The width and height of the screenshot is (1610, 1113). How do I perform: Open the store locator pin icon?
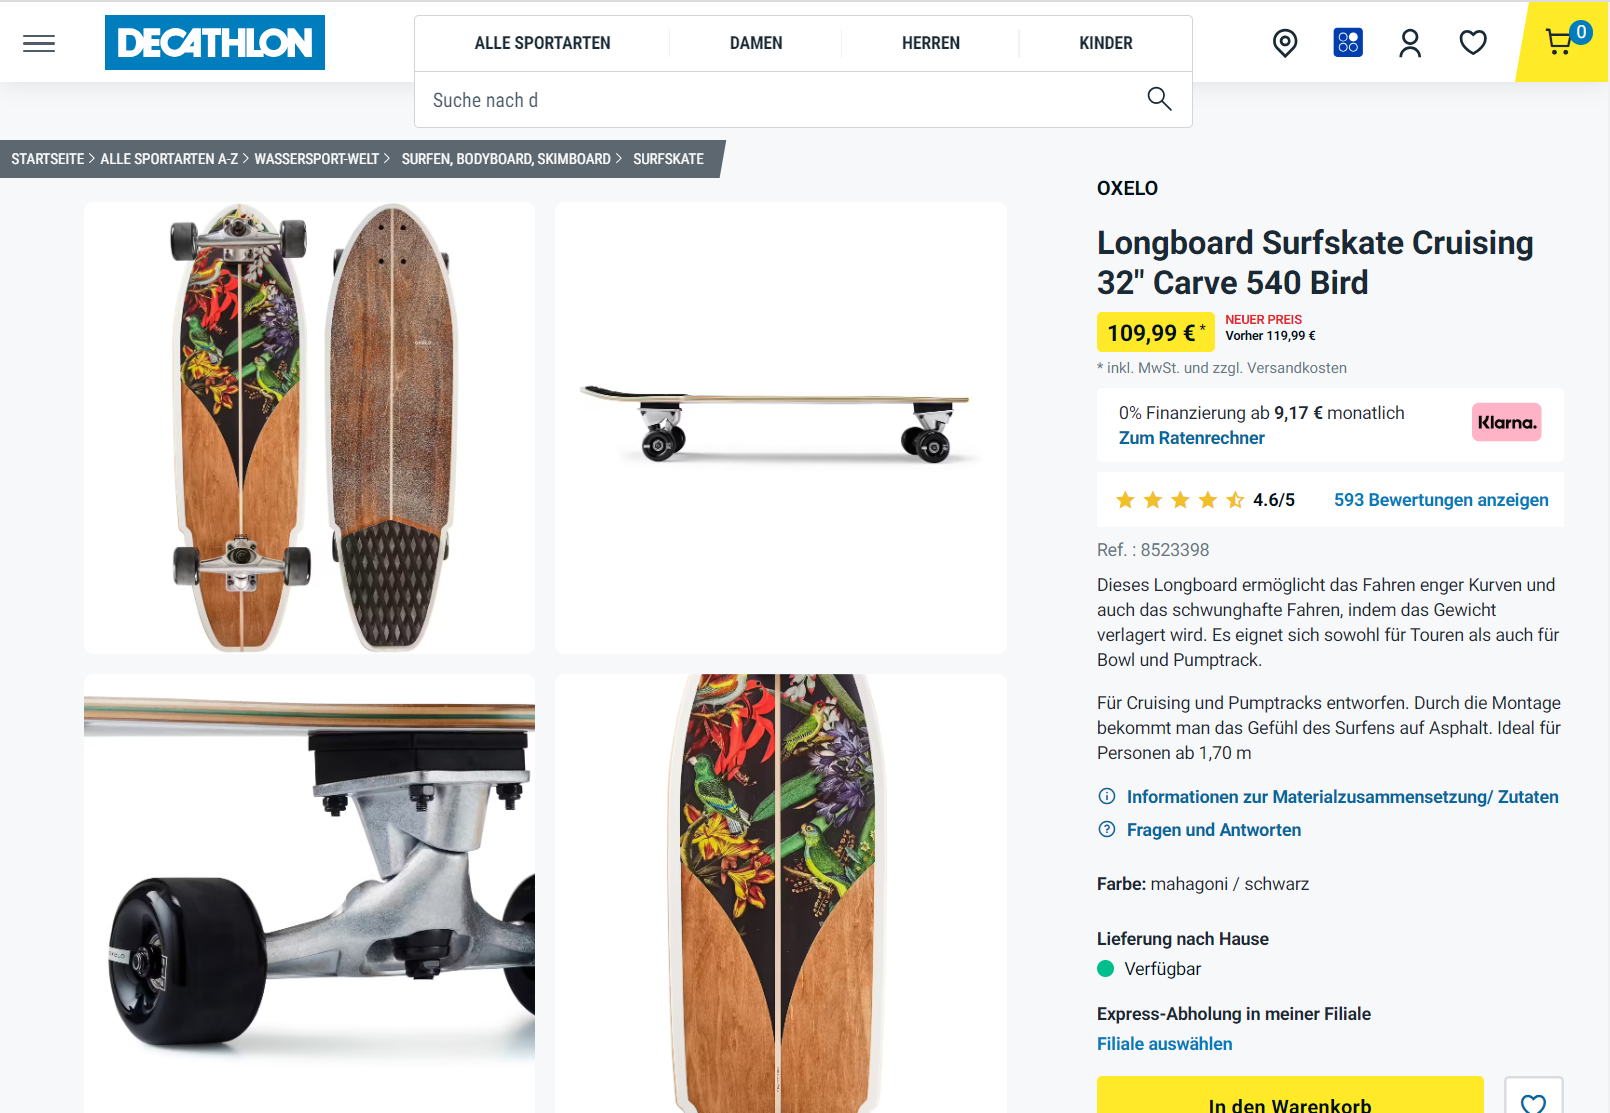[1285, 43]
